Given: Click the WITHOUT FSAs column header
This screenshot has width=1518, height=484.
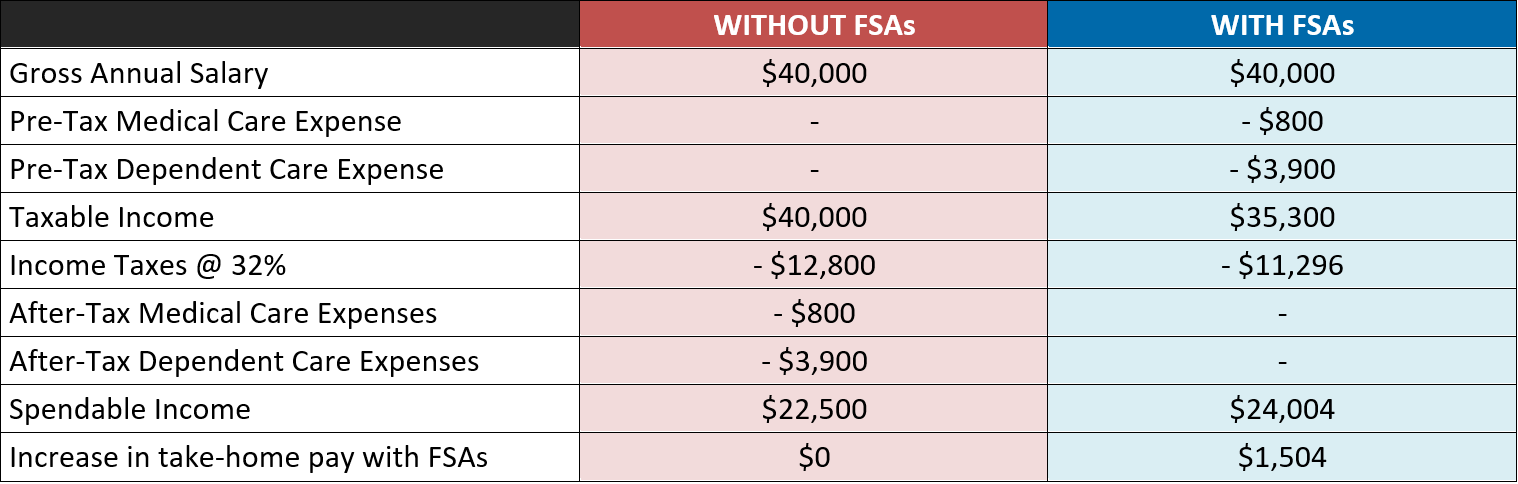Looking at the screenshot, I should click(814, 25).
